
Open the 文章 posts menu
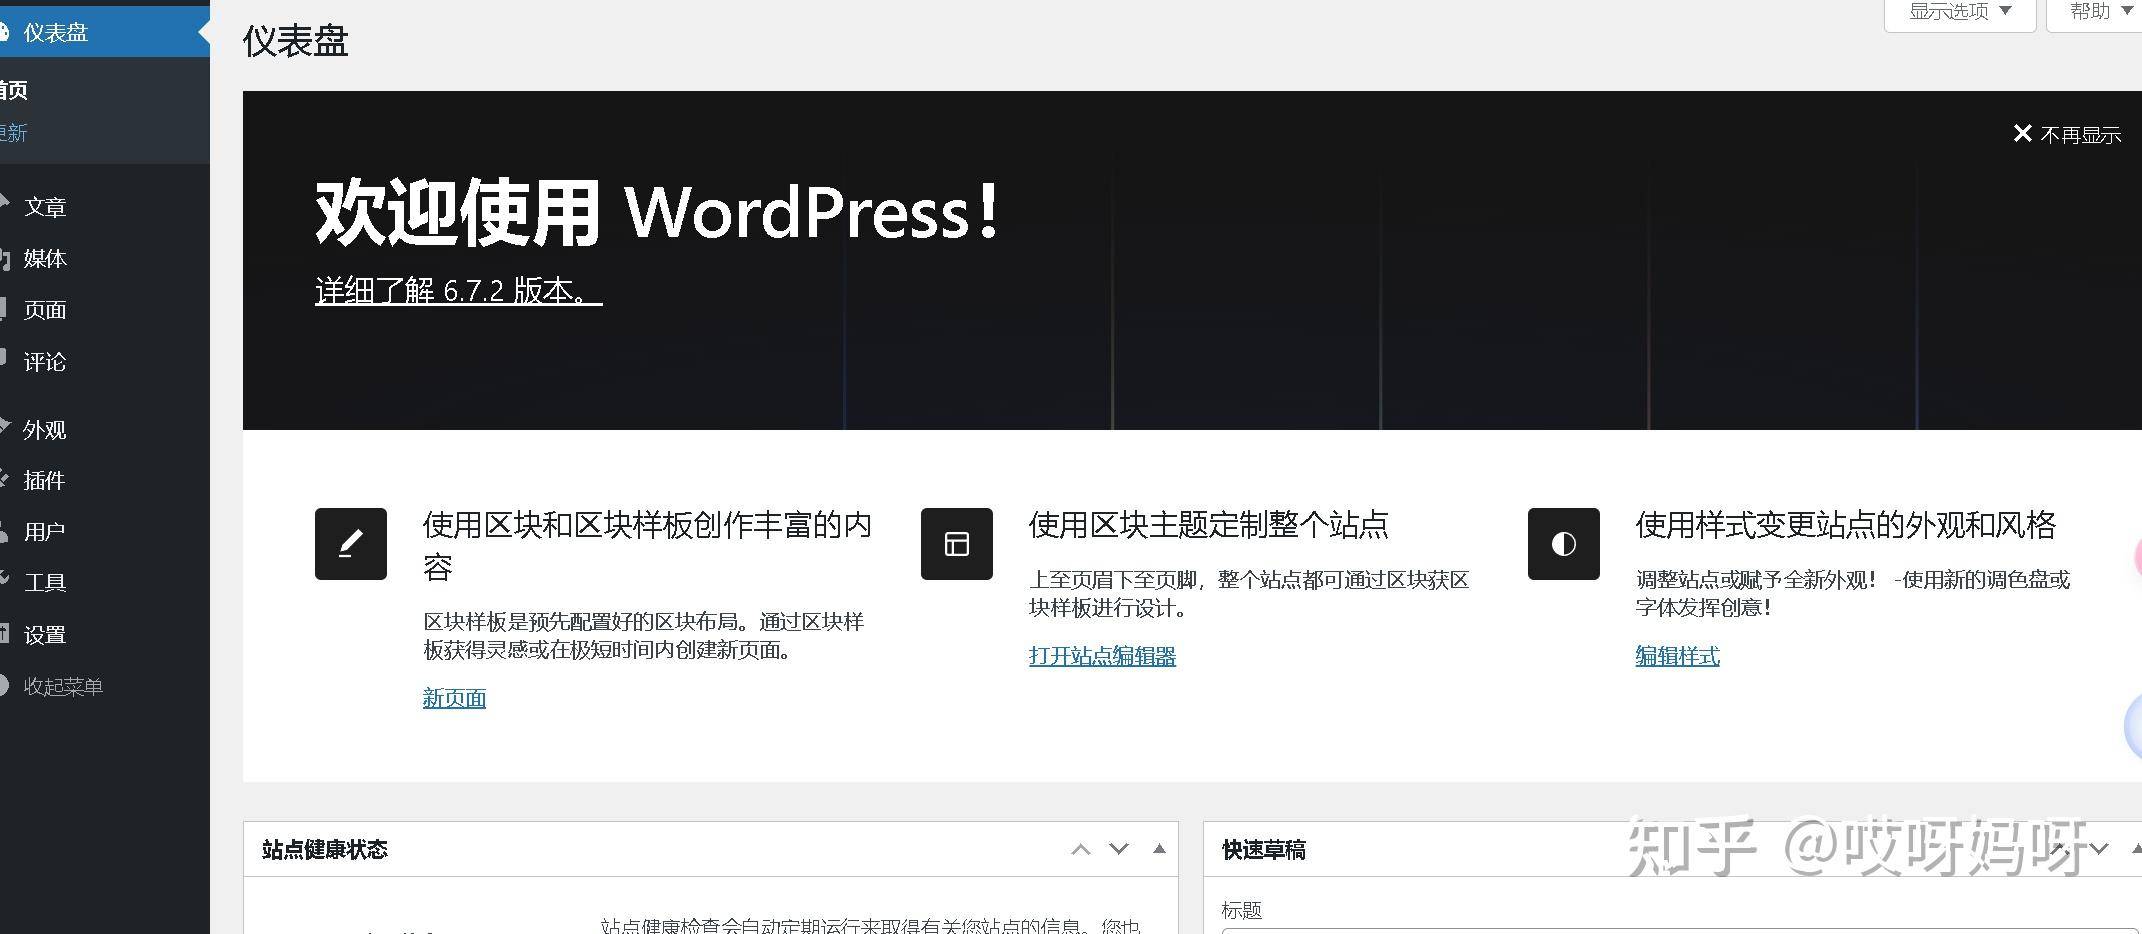click(x=45, y=207)
